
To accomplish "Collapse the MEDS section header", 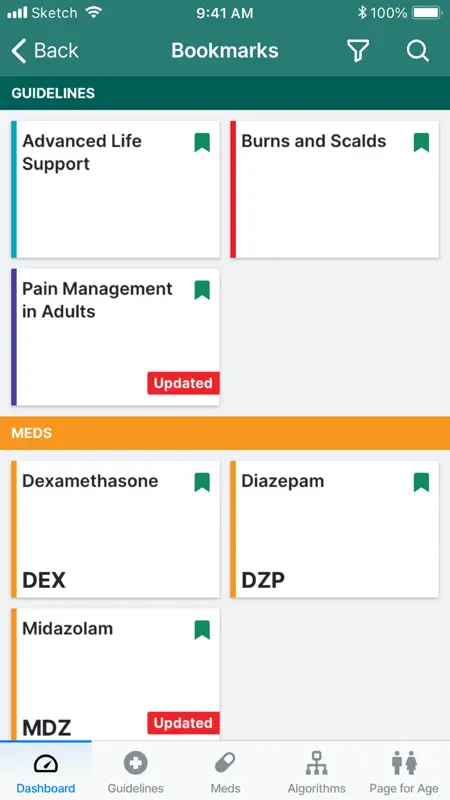I will (225, 433).
